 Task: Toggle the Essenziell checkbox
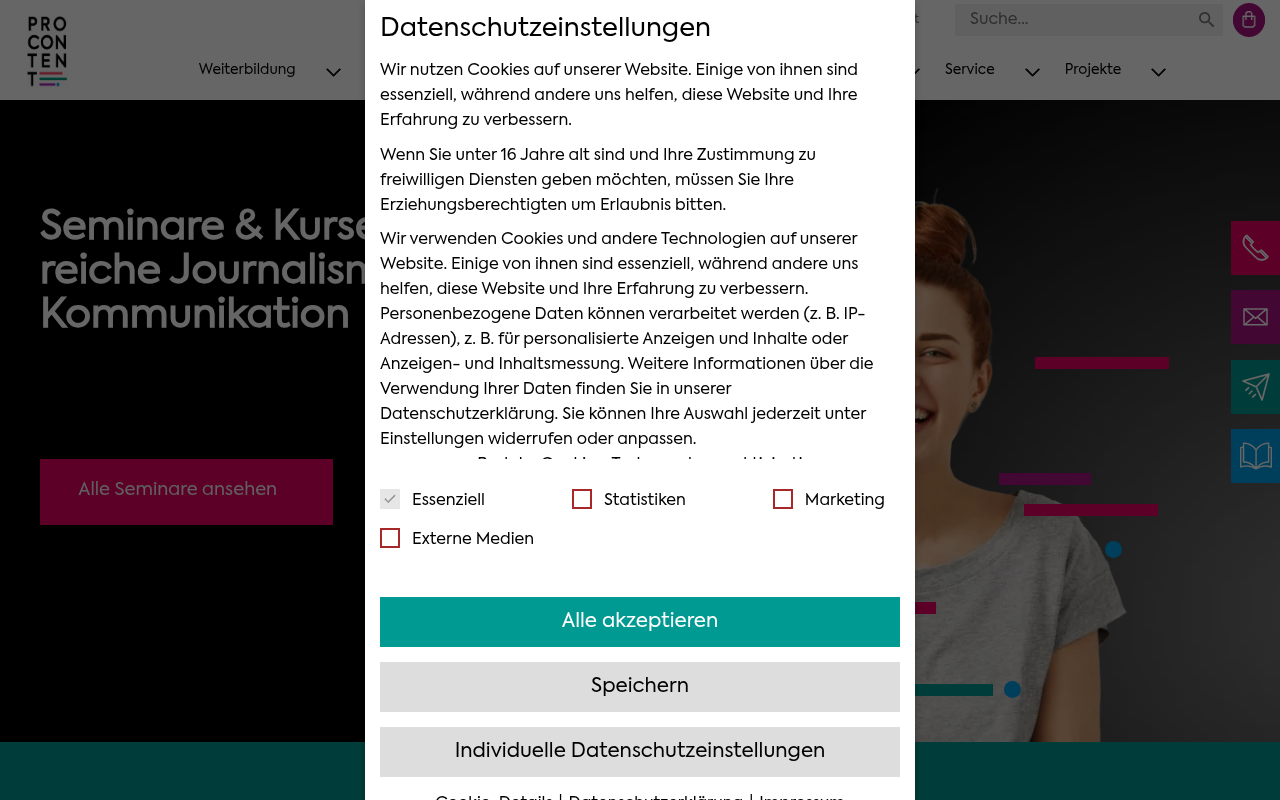click(x=390, y=499)
